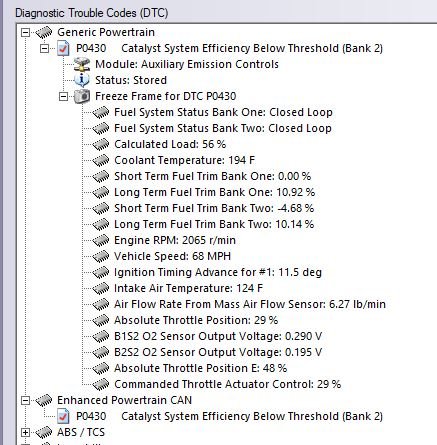Image resolution: width=437 pixels, height=445 pixels.
Task: Select Module: Auxiliary Emission Controls row
Action: point(187,64)
